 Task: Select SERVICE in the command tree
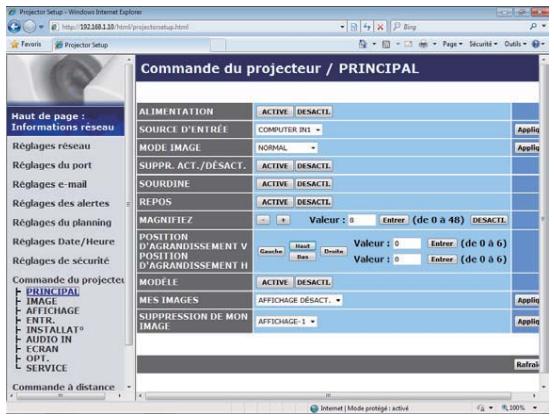click(47, 368)
